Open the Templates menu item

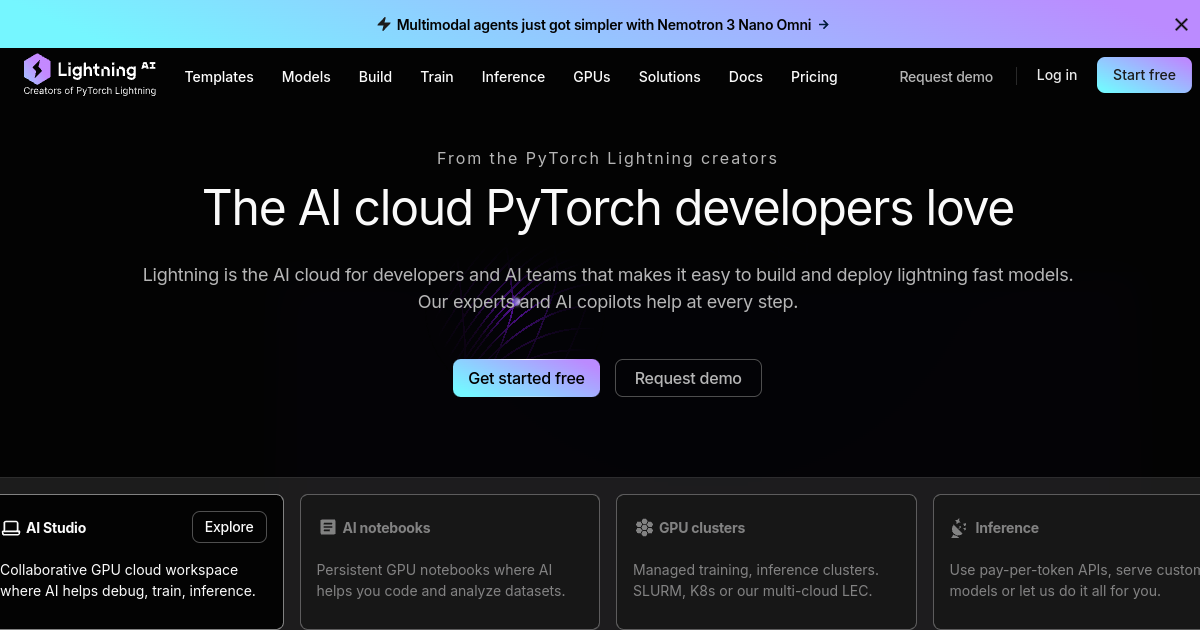click(219, 77)
